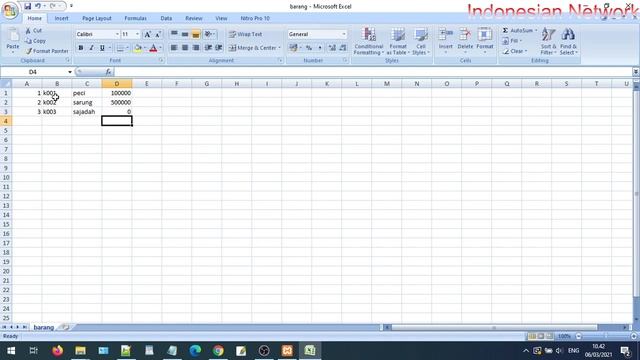The image size is (640, 360).
Task: Switch to Page Layout tab
Action: click(x=97, y=18)
